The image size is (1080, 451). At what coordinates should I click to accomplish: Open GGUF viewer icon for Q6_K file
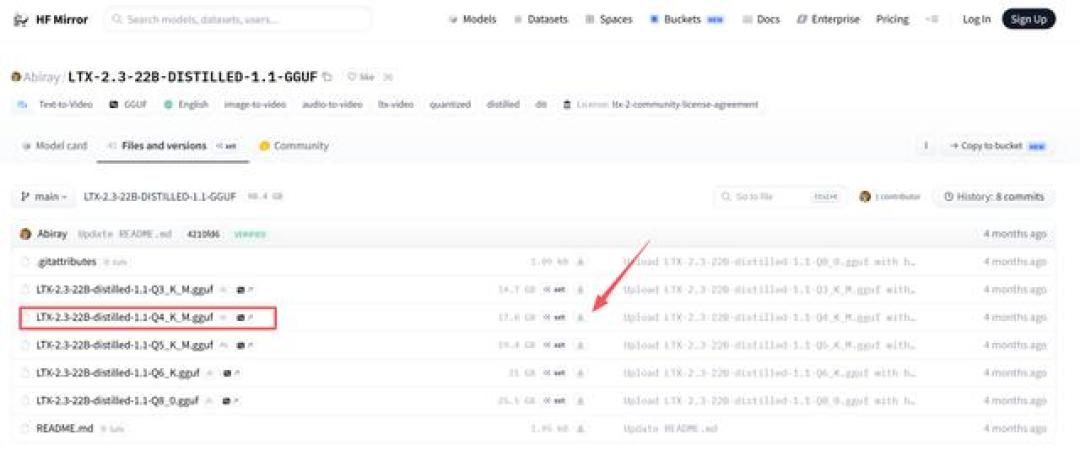[231, 373]
